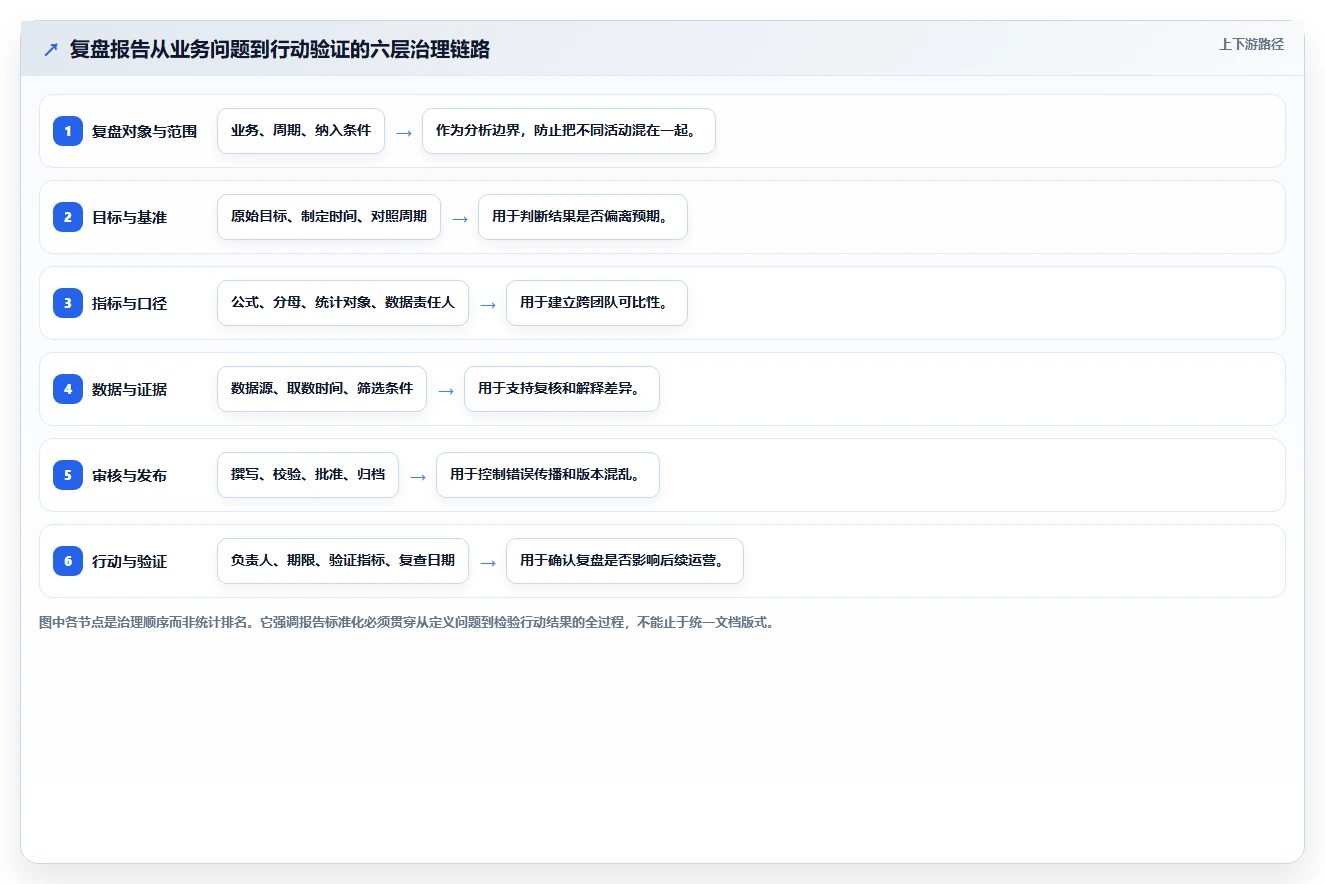1325x884 pixels.
Task: Click the 上下游路径 label
Action: pyautogui.click(x=1251, y=44)
